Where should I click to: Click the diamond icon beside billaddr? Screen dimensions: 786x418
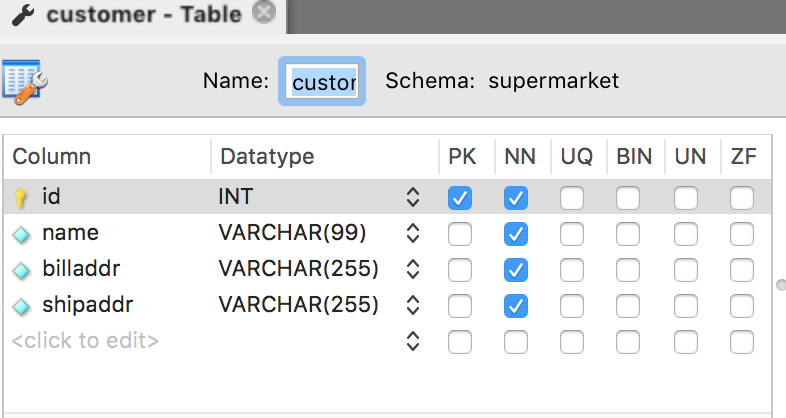point(21,270)
